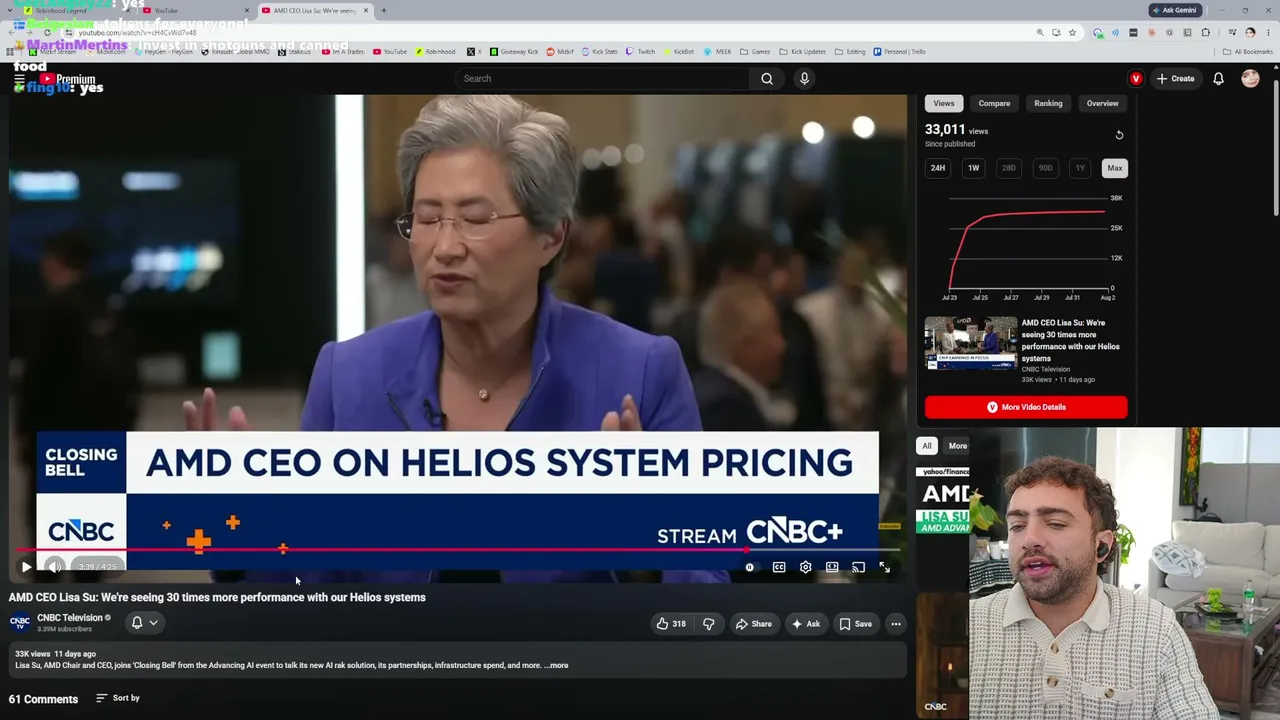This screenshot has width=1280, height=720.
Task: Select the Views tab in stats panel
Action: (944, 103)
